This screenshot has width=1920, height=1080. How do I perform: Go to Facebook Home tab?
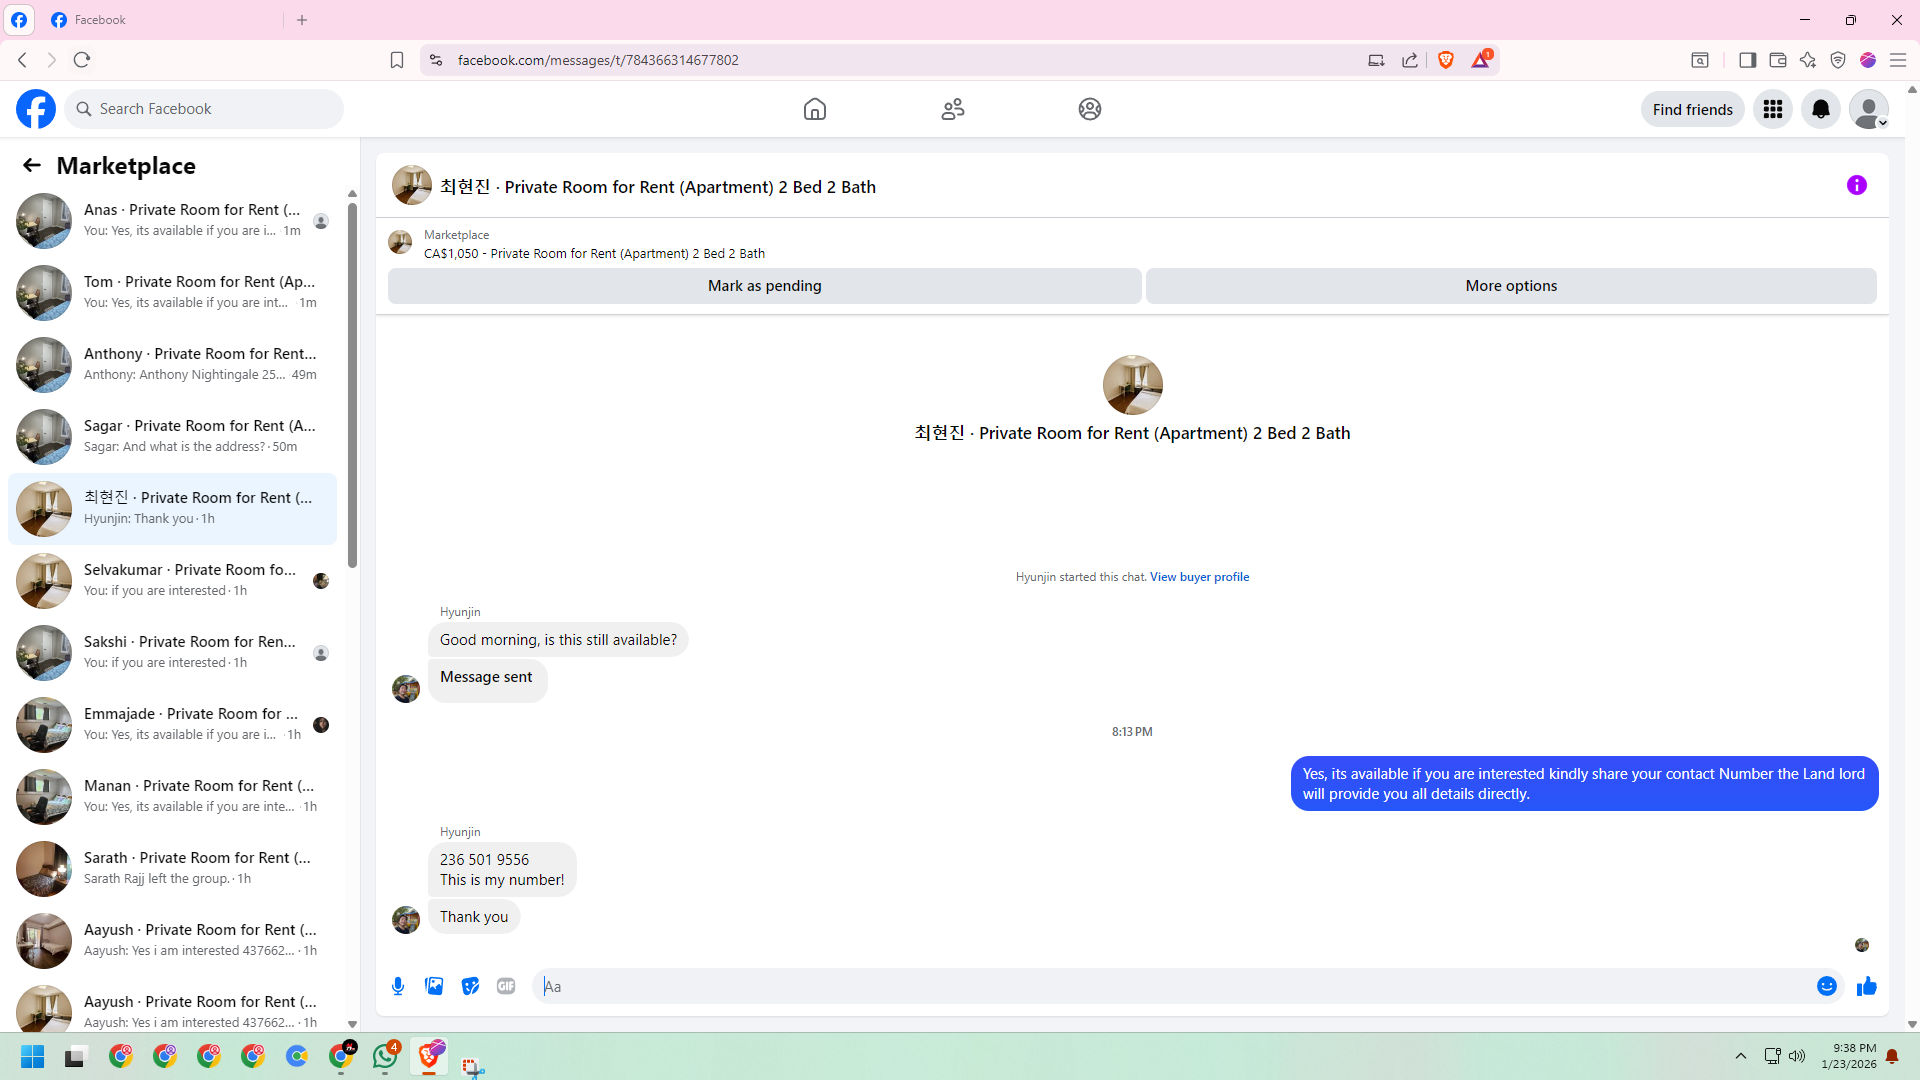[814, 109]
